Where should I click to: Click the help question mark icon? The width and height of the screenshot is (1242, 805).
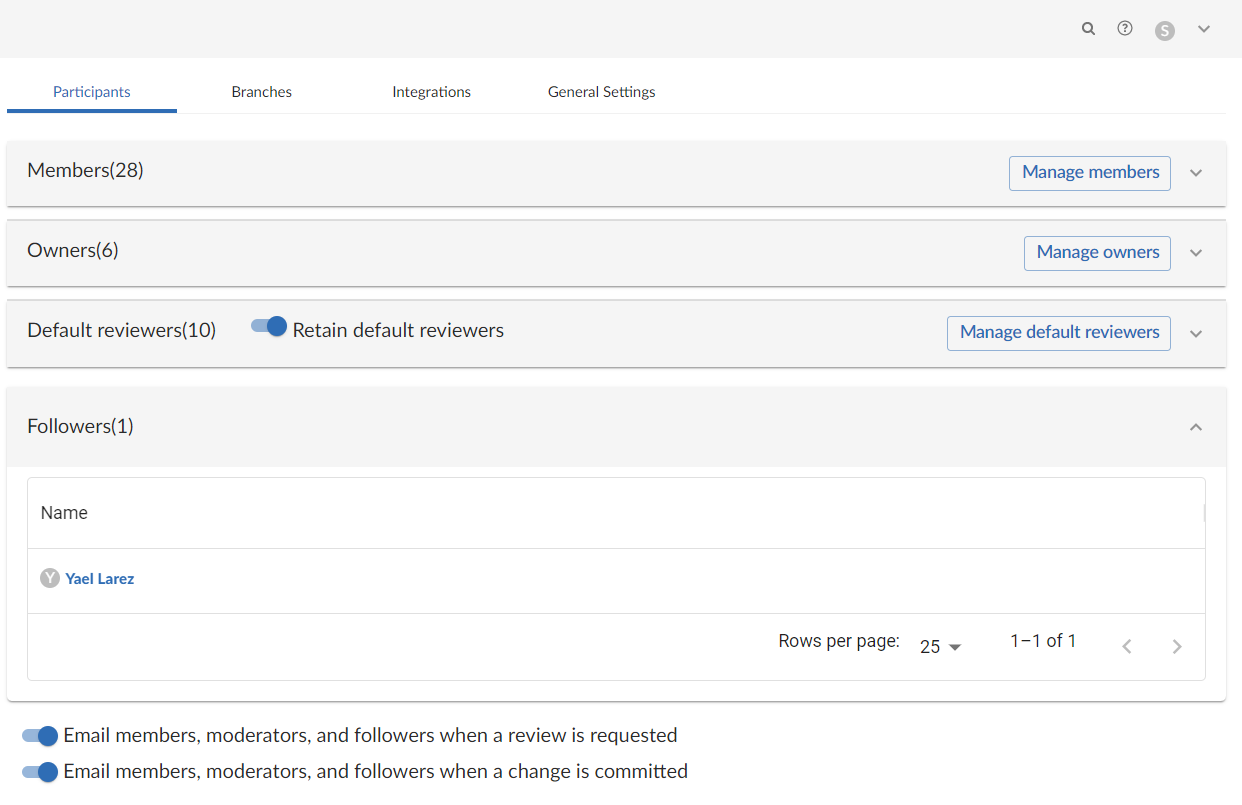pyautogui.click(x=1124, y=28)
